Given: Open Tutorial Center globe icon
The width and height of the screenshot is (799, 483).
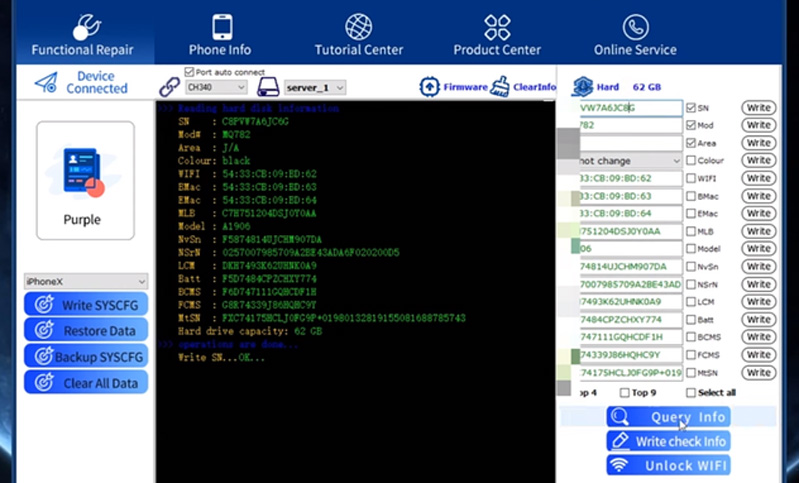Looking at the screenshot, I should tap(358, 27).
